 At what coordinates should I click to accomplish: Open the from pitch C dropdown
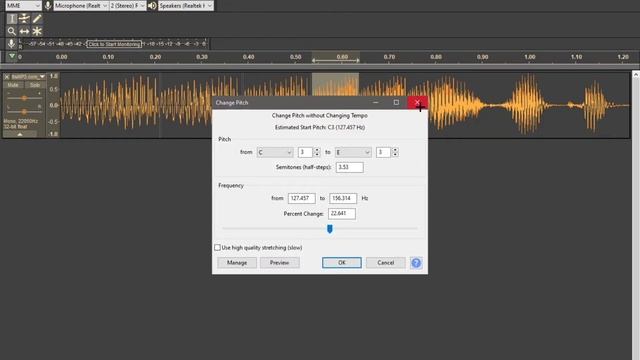(275, 152)
